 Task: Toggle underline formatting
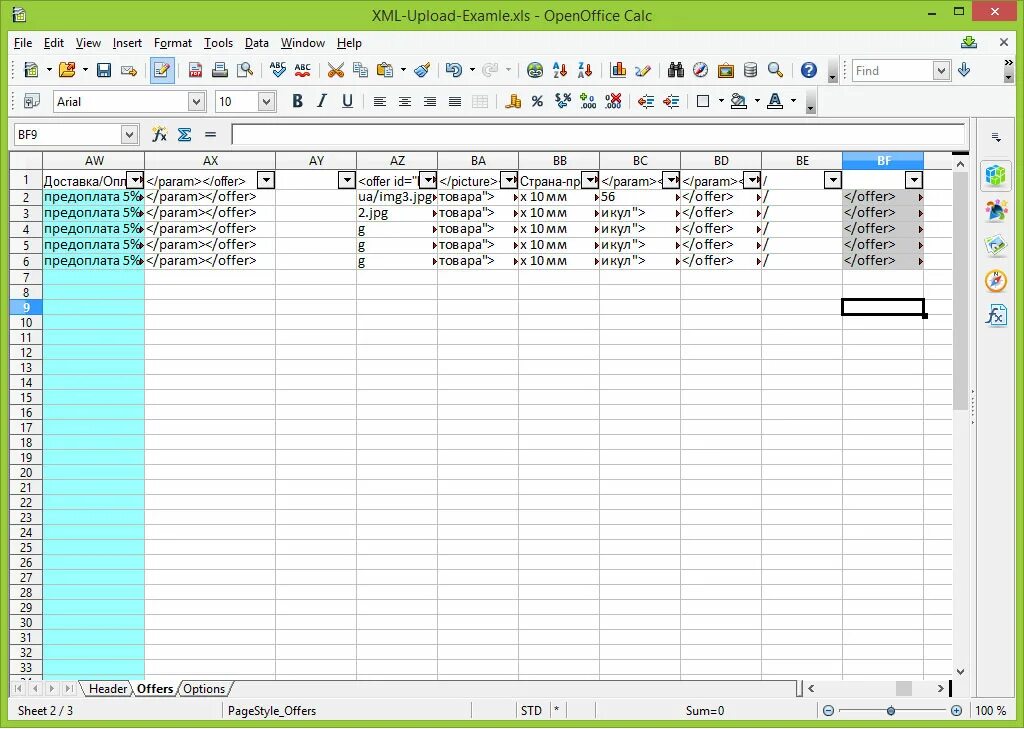click(x=347, y=101)
